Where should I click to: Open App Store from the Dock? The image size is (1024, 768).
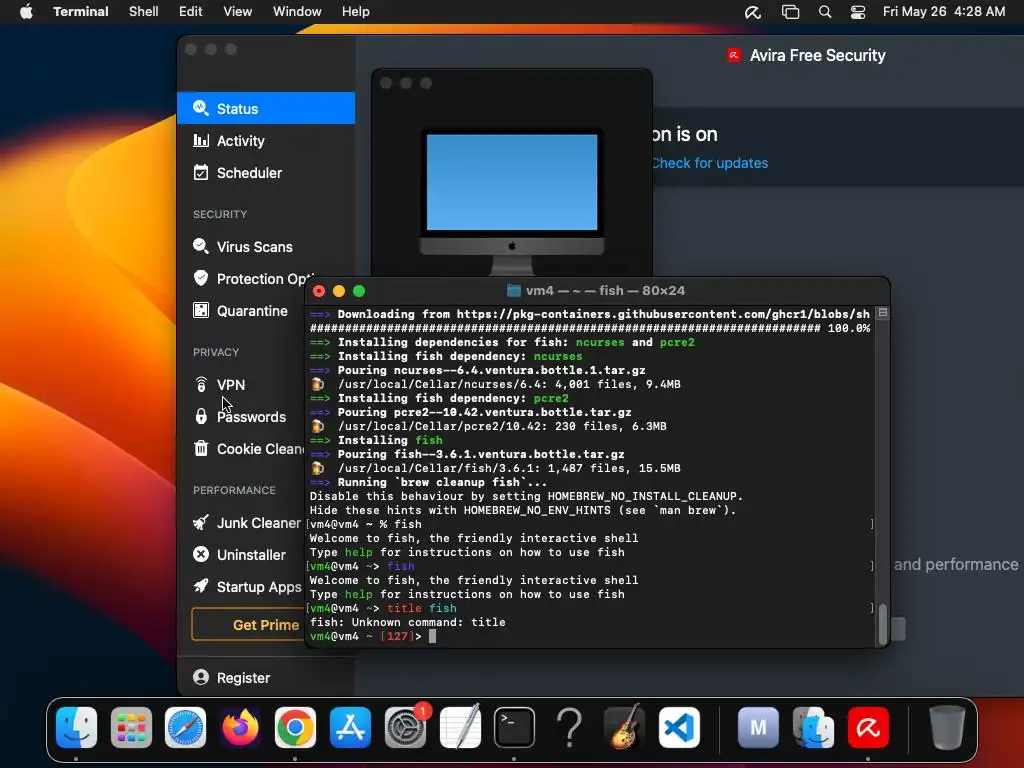tap(351, 727)
